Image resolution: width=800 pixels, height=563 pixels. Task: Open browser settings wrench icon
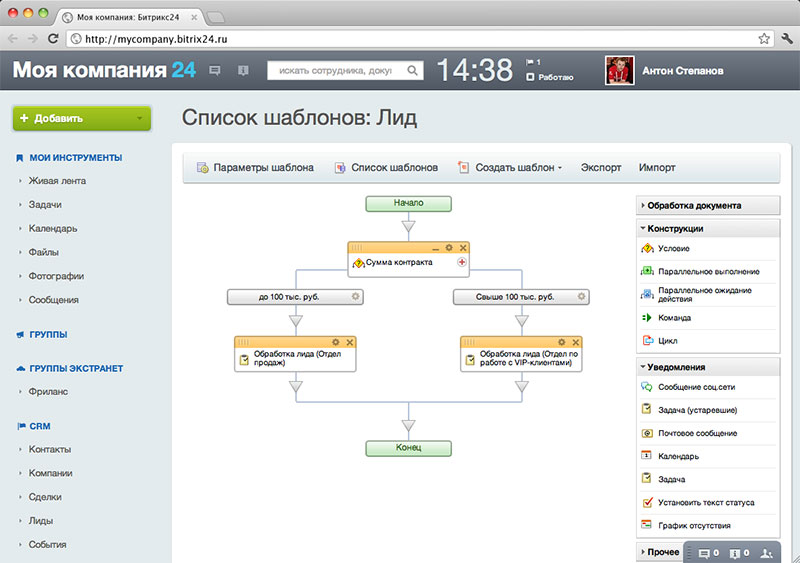[786, 38]
